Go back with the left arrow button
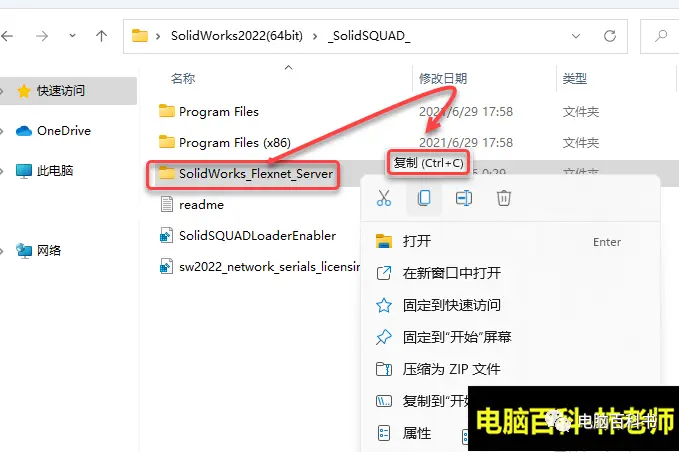 (x=7, y=36)
